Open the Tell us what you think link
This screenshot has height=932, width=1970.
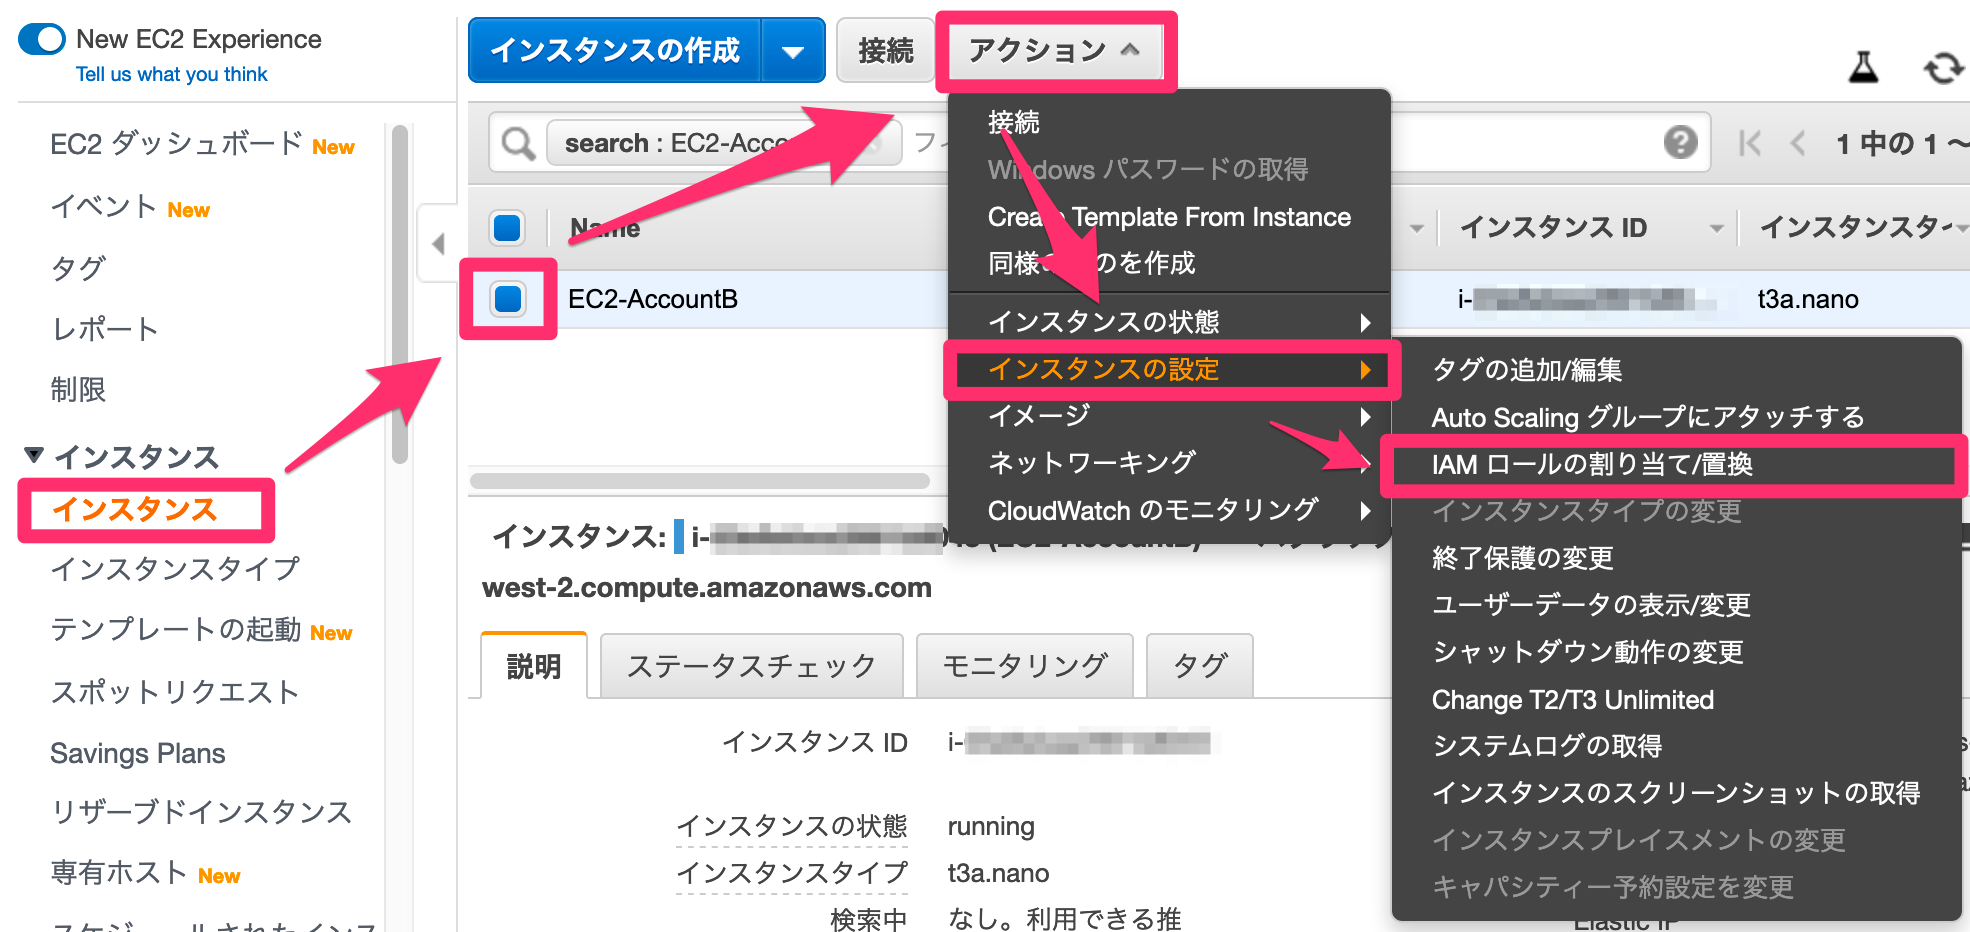[x=171, y=73]
